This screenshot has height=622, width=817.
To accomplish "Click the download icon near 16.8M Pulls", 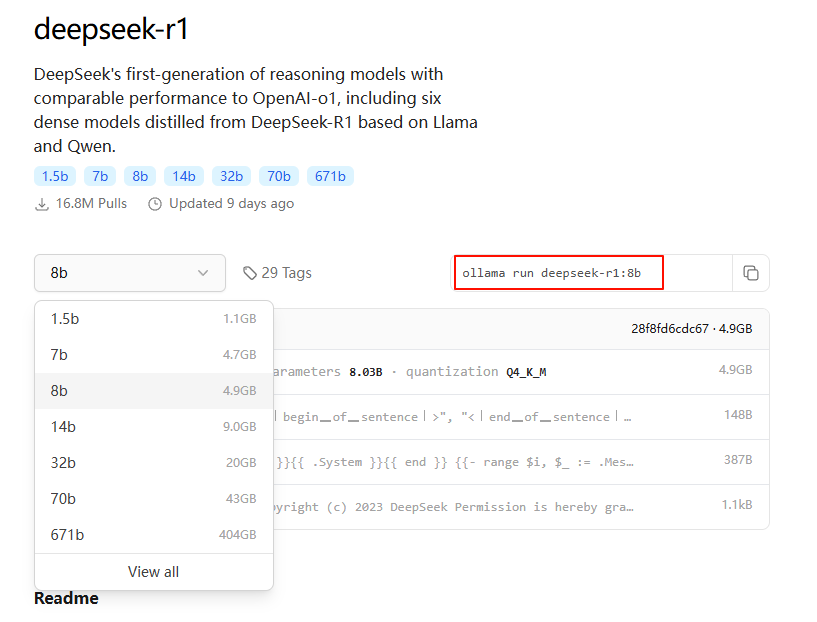I will point(42,204).
